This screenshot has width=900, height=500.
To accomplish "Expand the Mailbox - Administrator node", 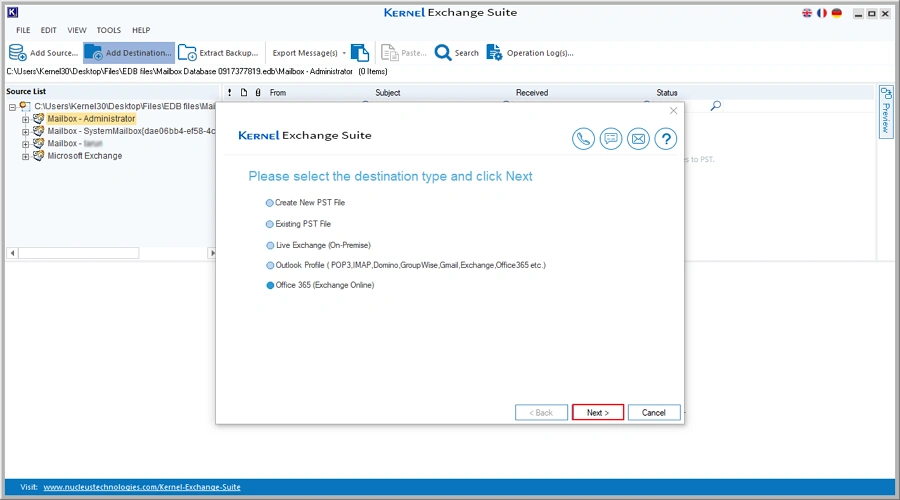I will pos(25,119).
